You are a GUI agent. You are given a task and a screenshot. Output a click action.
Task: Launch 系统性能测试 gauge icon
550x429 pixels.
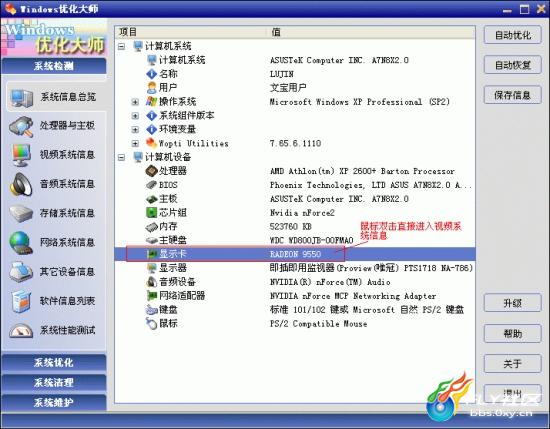click(21, 330)
